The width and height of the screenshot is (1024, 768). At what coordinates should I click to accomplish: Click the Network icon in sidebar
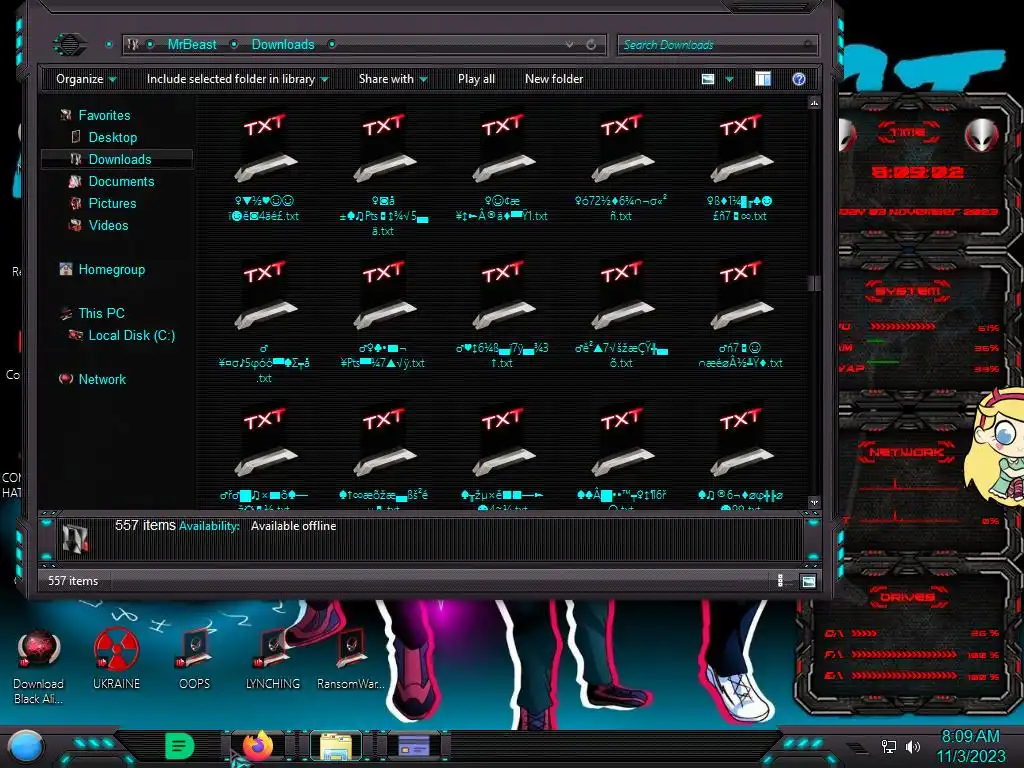(65, 379)
